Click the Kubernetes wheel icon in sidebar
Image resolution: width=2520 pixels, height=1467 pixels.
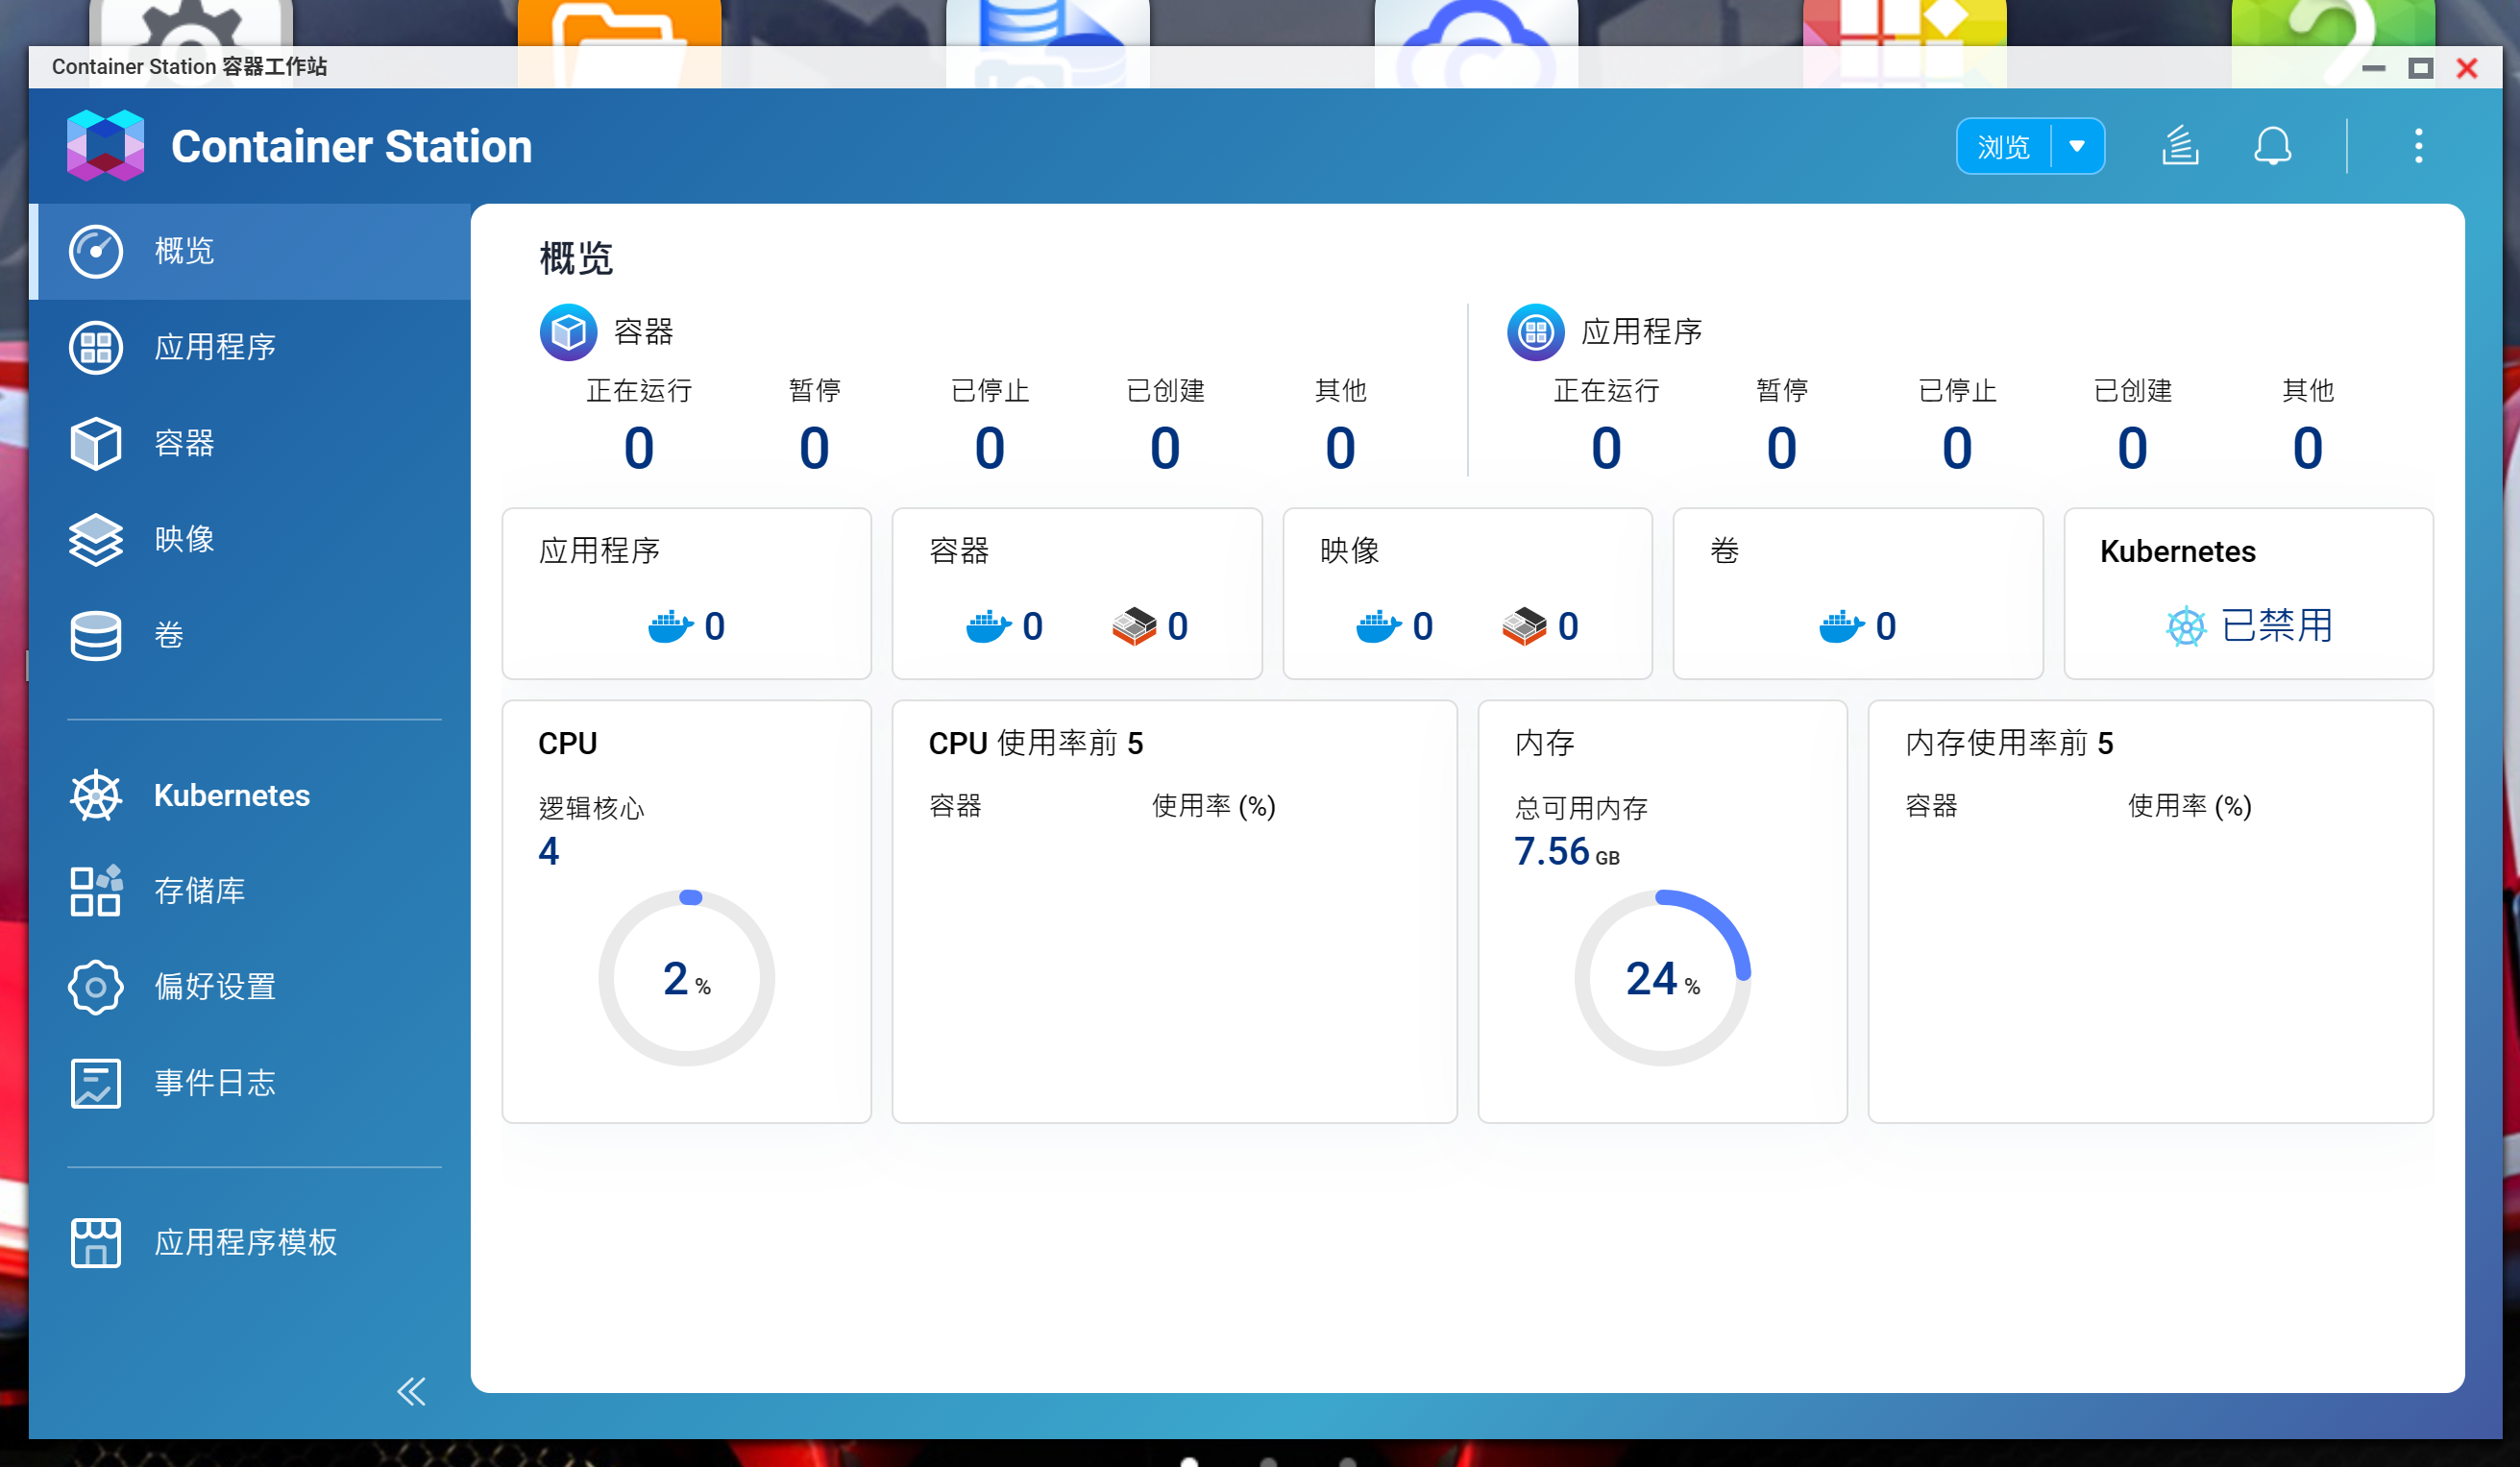click(x=96, y=795)
